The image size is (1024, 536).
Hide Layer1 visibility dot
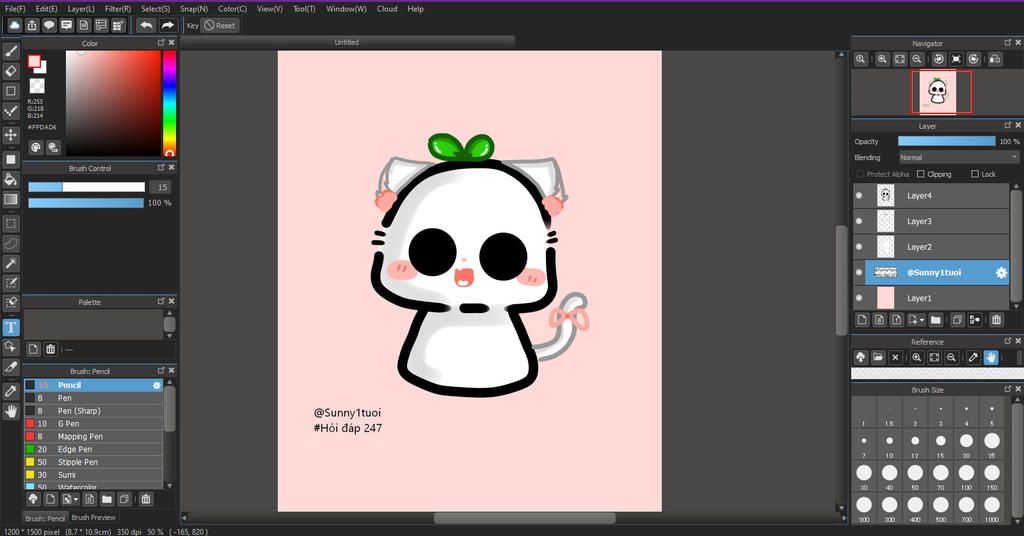(x=859, y=298)
